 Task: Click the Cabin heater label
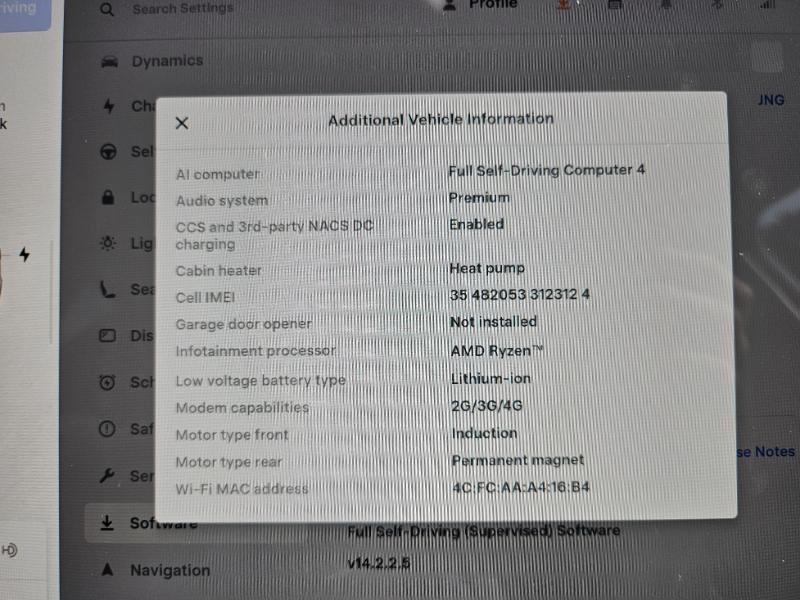(219, 271)
